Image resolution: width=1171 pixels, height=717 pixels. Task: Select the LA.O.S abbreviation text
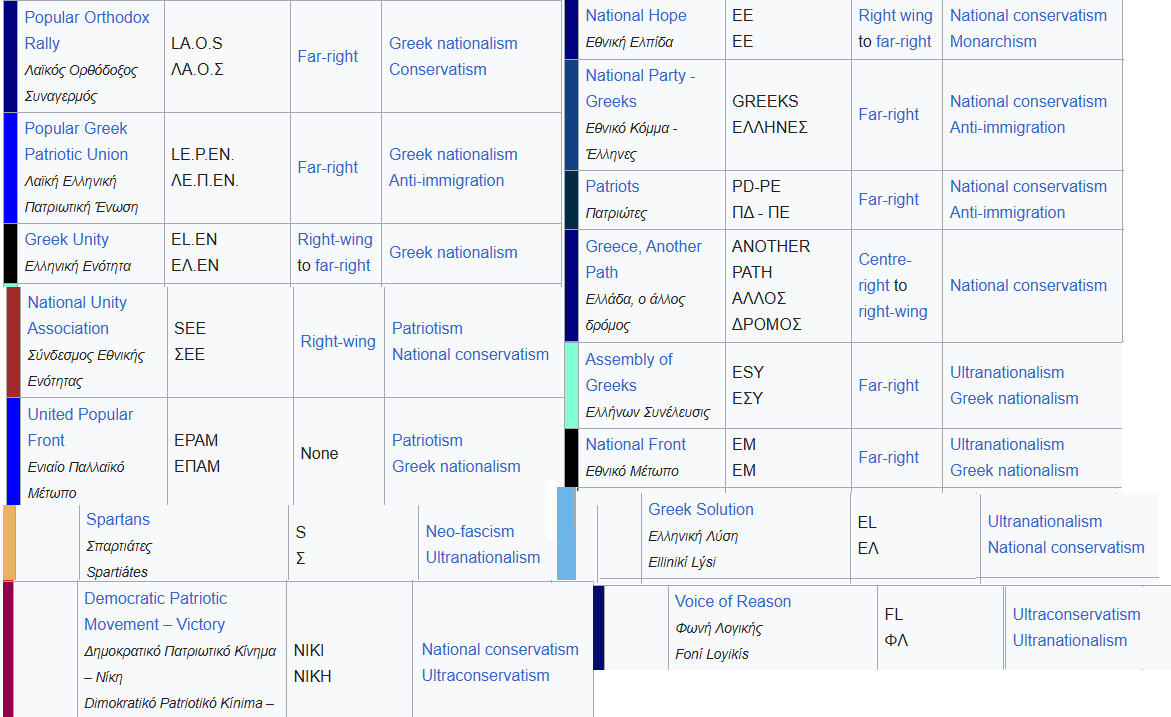pyautogui.click(x=196, y=43)
